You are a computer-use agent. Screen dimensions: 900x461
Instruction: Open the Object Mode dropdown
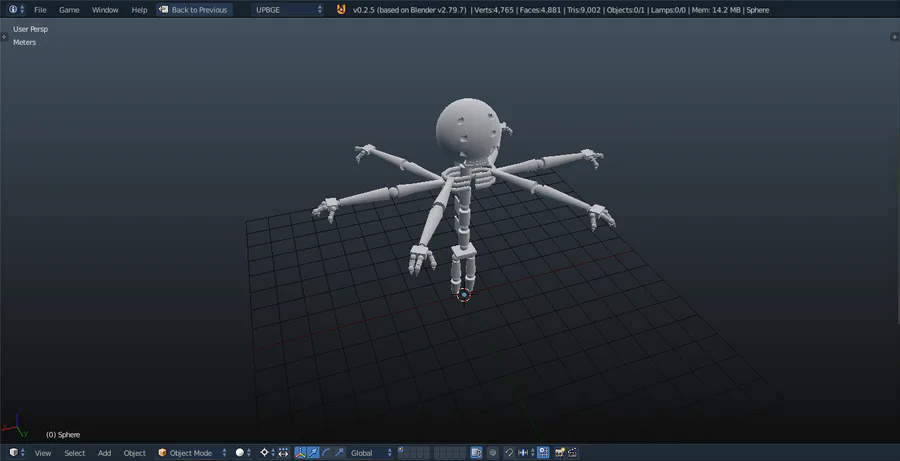[x=192, y=453]
